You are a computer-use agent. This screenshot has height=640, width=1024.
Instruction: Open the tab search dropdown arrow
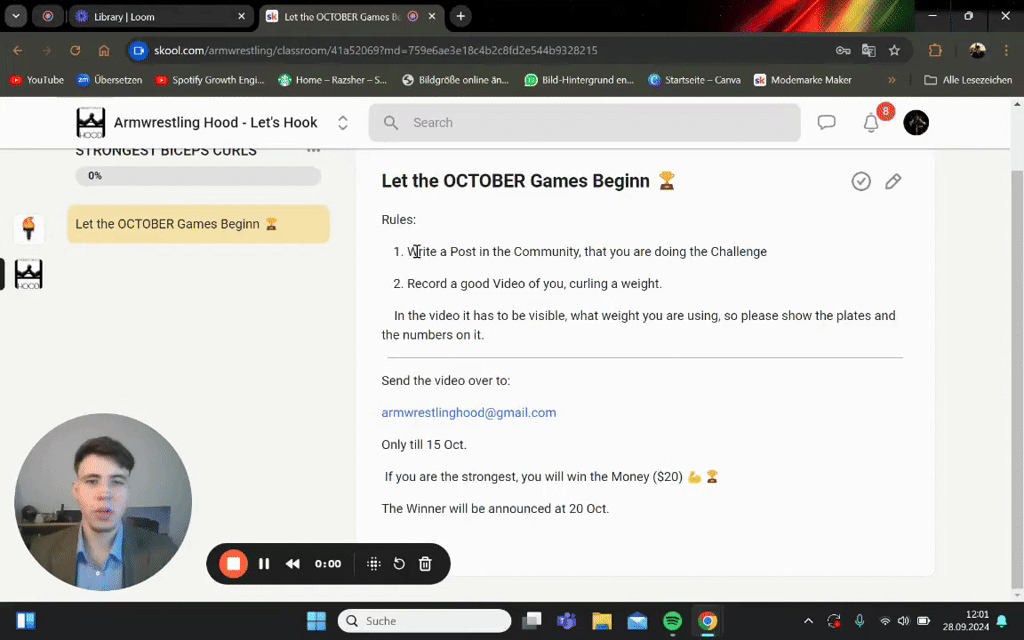pos(16,16)
